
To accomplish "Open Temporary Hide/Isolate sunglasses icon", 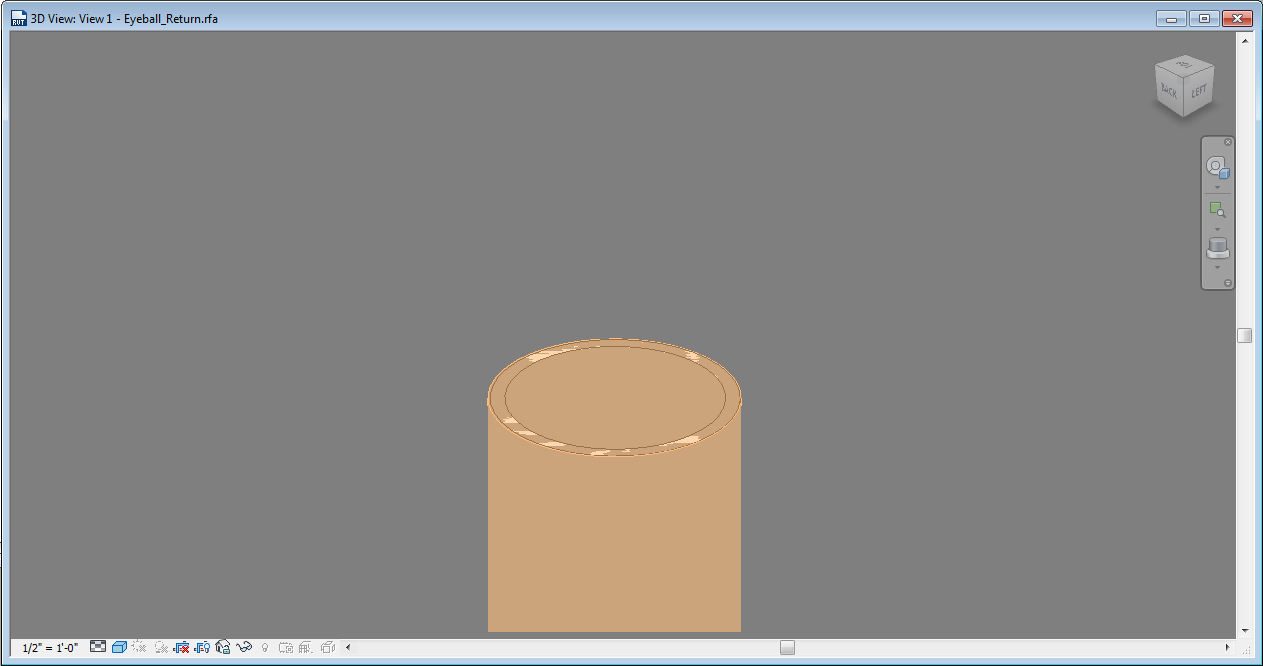I will [x=244, y=648].
